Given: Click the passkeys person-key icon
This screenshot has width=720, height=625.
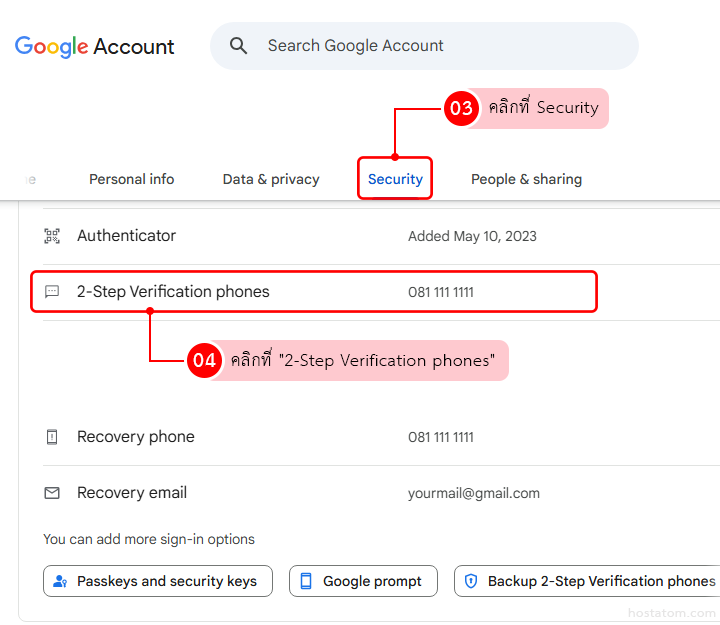Looking at the screenshot, I should pyautogui.click(x=61, y=581).
